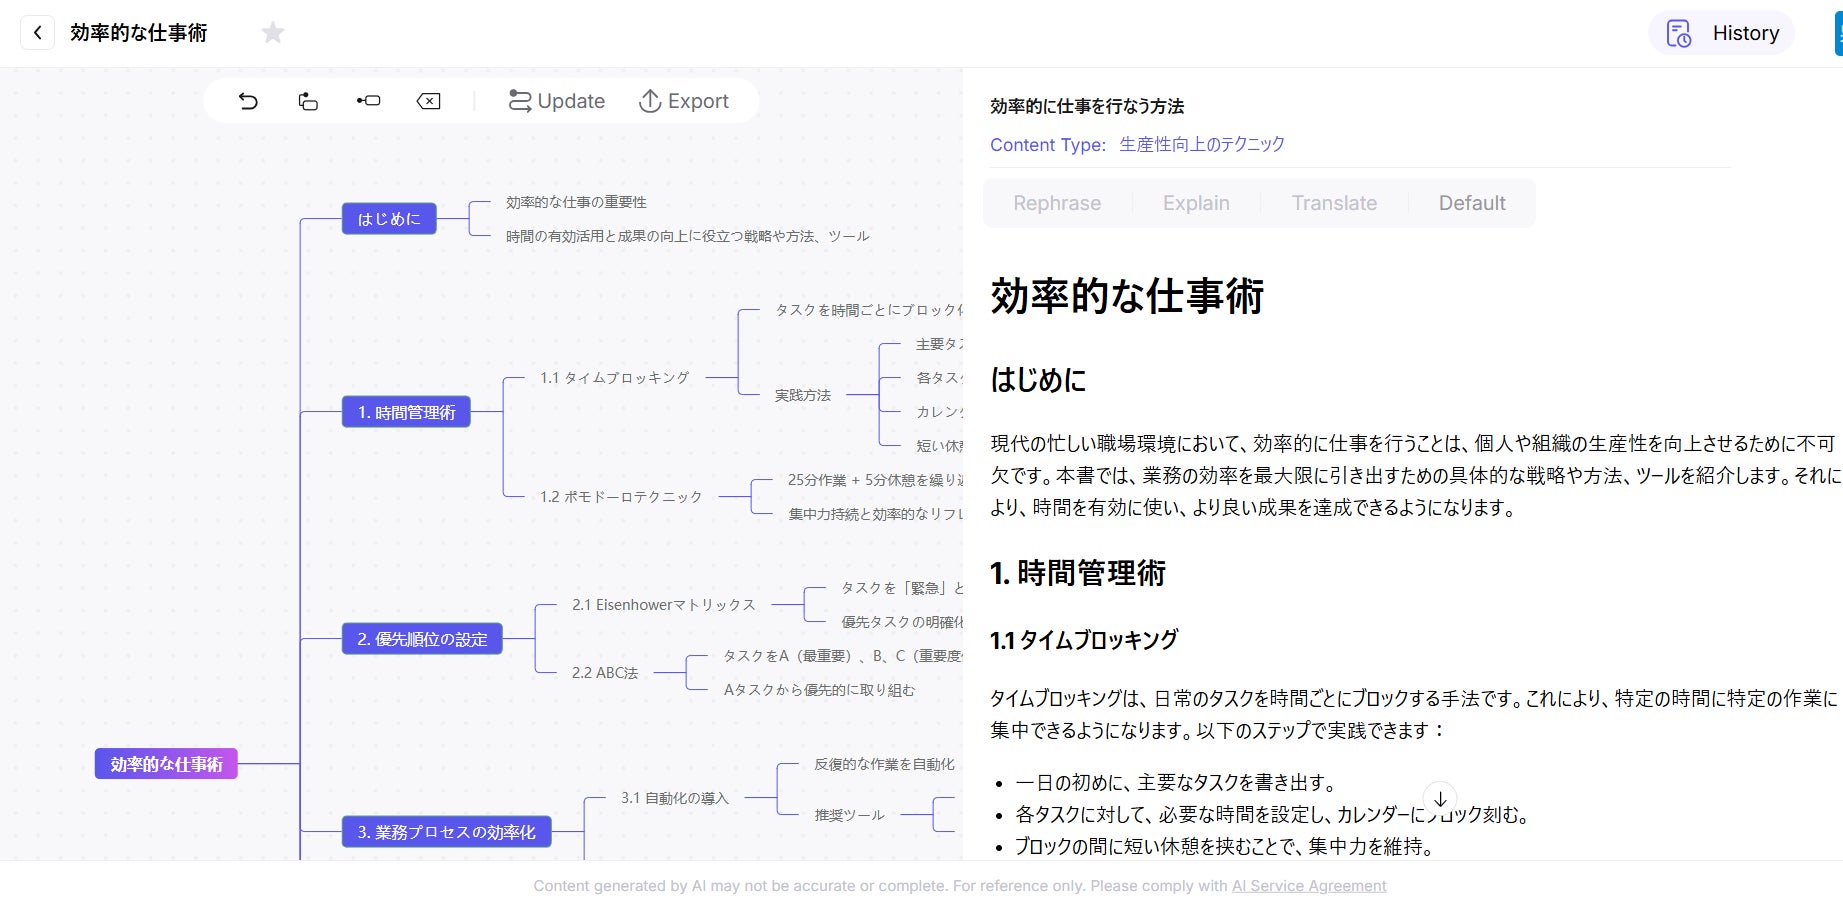Select the 効率的な仕事の重要性 node

pyautogui.click(x=576, y=202)
